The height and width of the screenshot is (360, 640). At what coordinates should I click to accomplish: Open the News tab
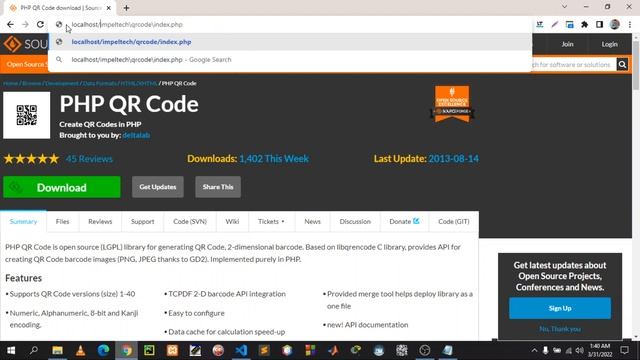point(312,222)
